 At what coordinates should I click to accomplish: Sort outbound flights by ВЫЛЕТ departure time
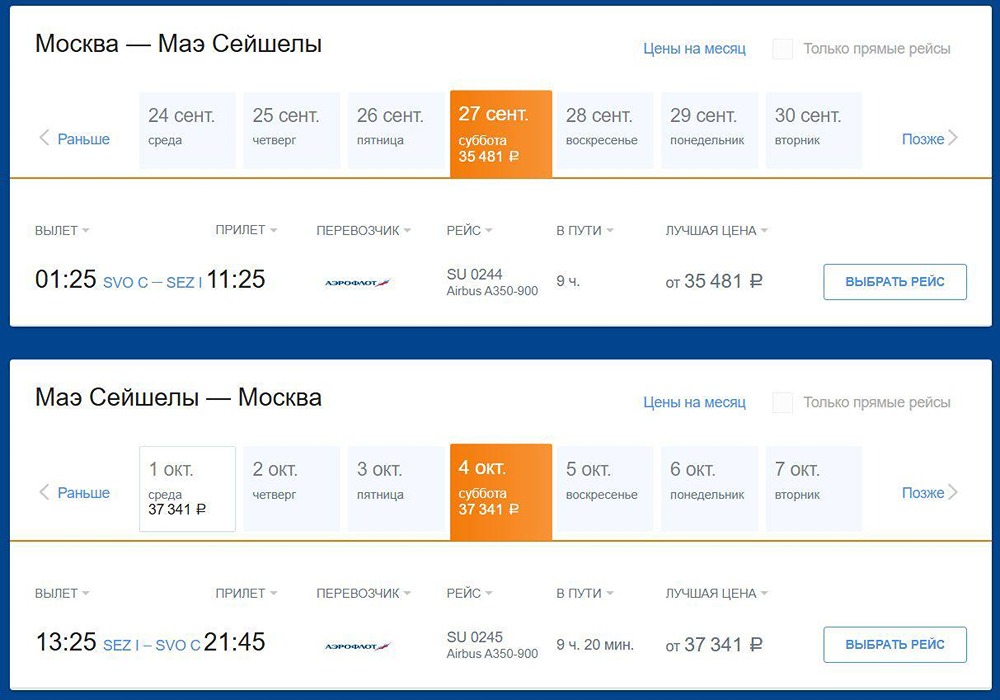[62, 231]
